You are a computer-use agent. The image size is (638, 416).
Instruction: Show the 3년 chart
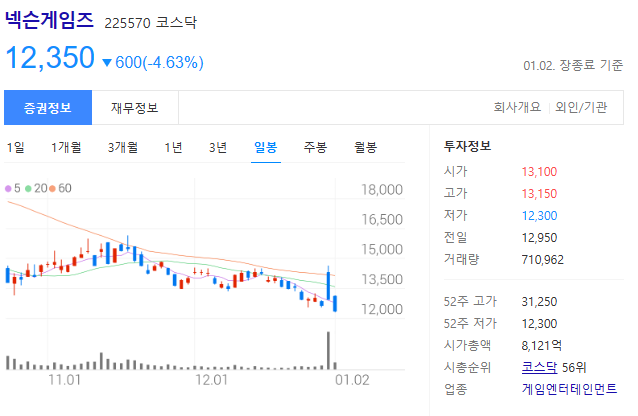coord(218,147)
